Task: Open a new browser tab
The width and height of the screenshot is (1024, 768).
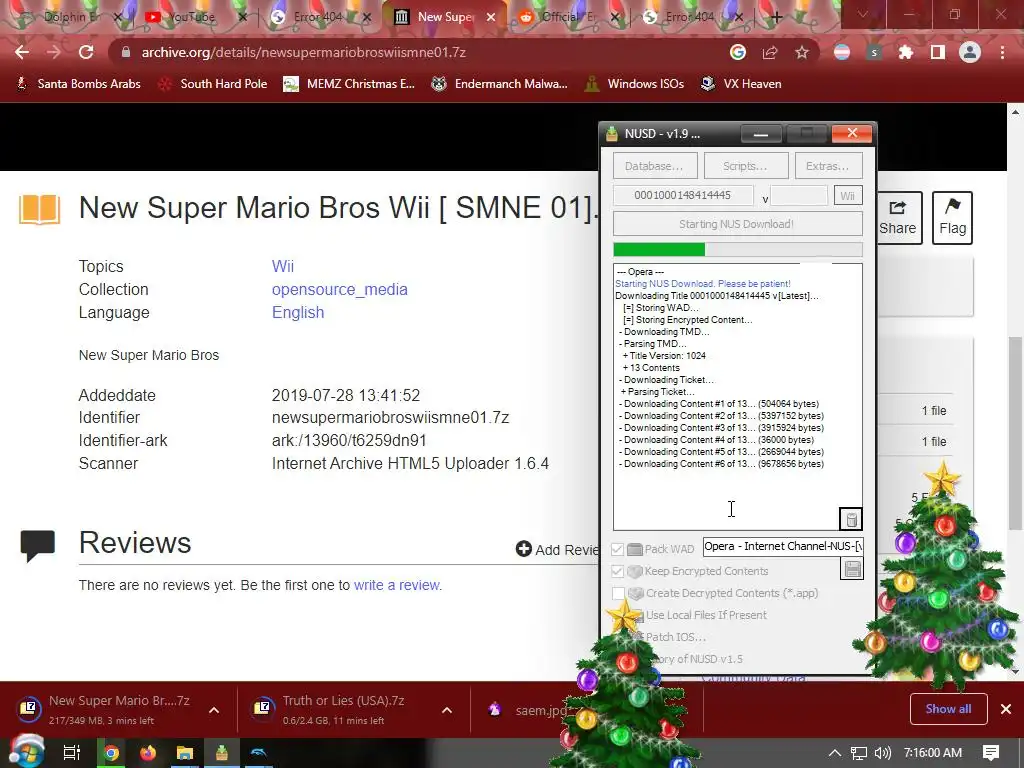Action: 776,18
